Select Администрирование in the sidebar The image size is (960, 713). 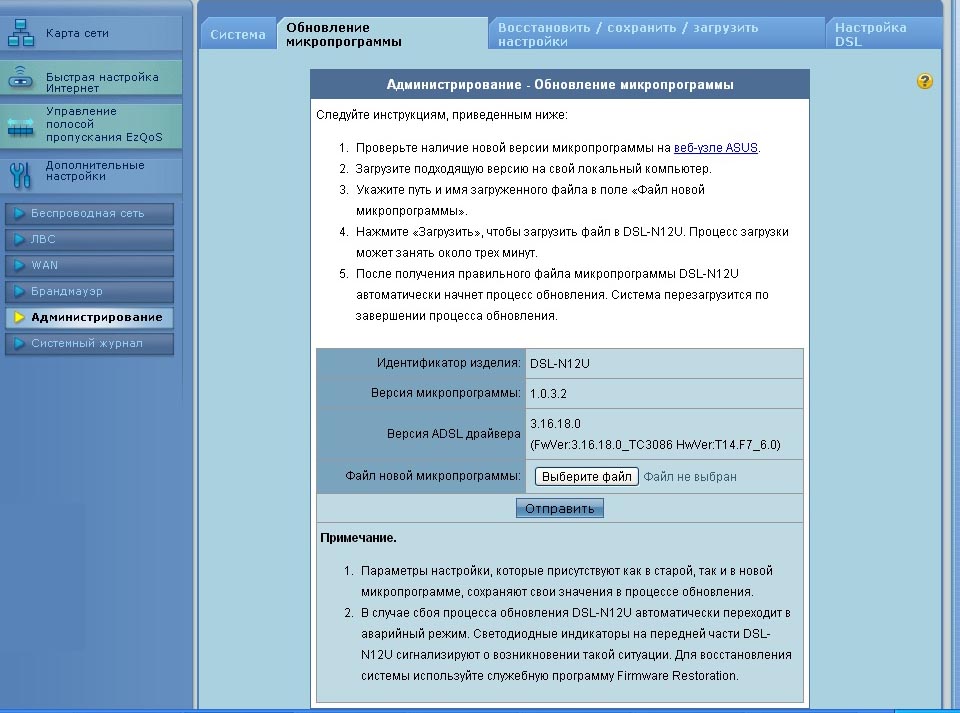[89, 318]
